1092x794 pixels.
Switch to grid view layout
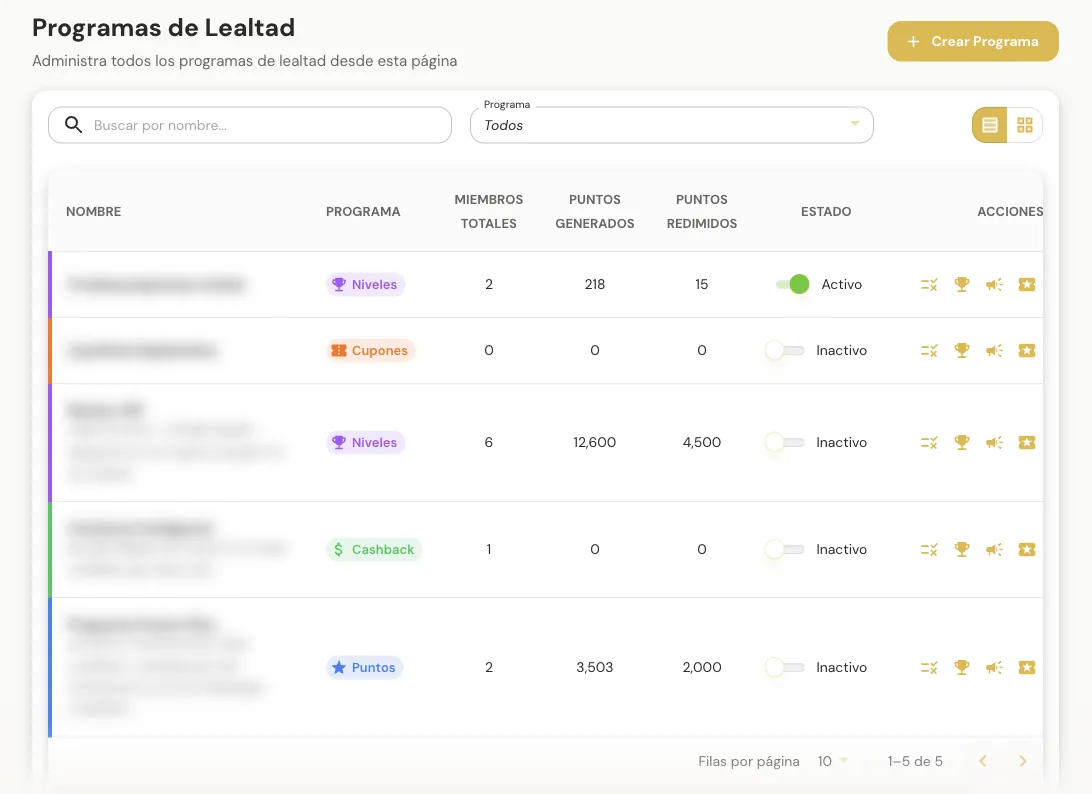coord(1024,125)
